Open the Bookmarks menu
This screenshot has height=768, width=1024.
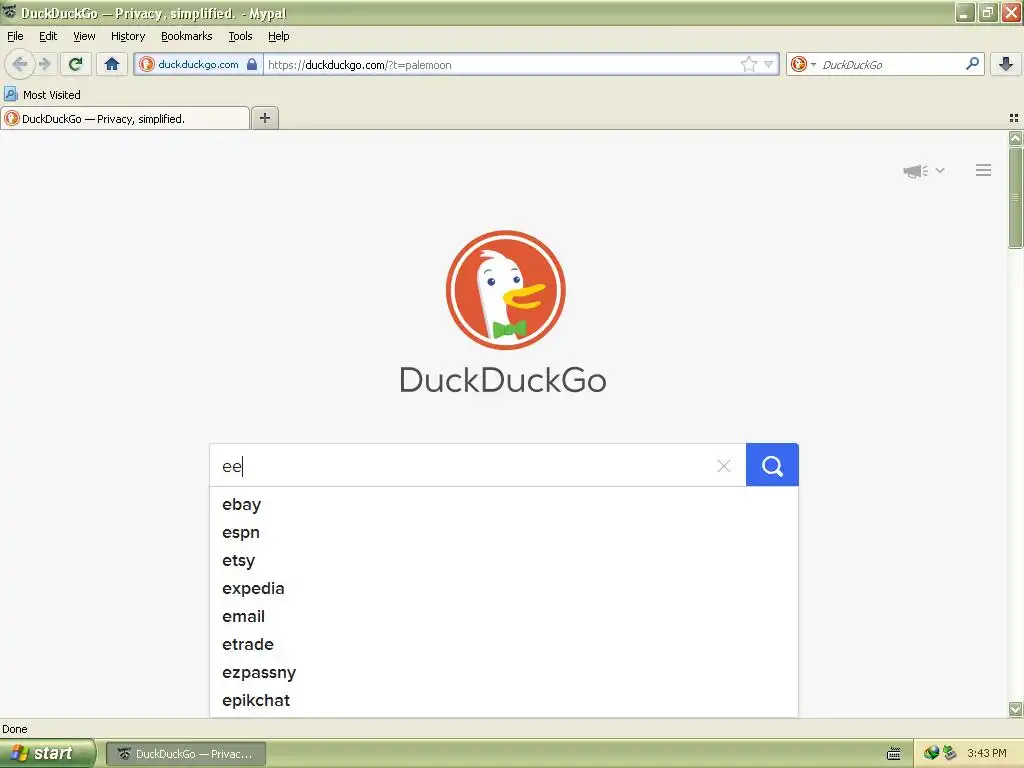[187, 36]
